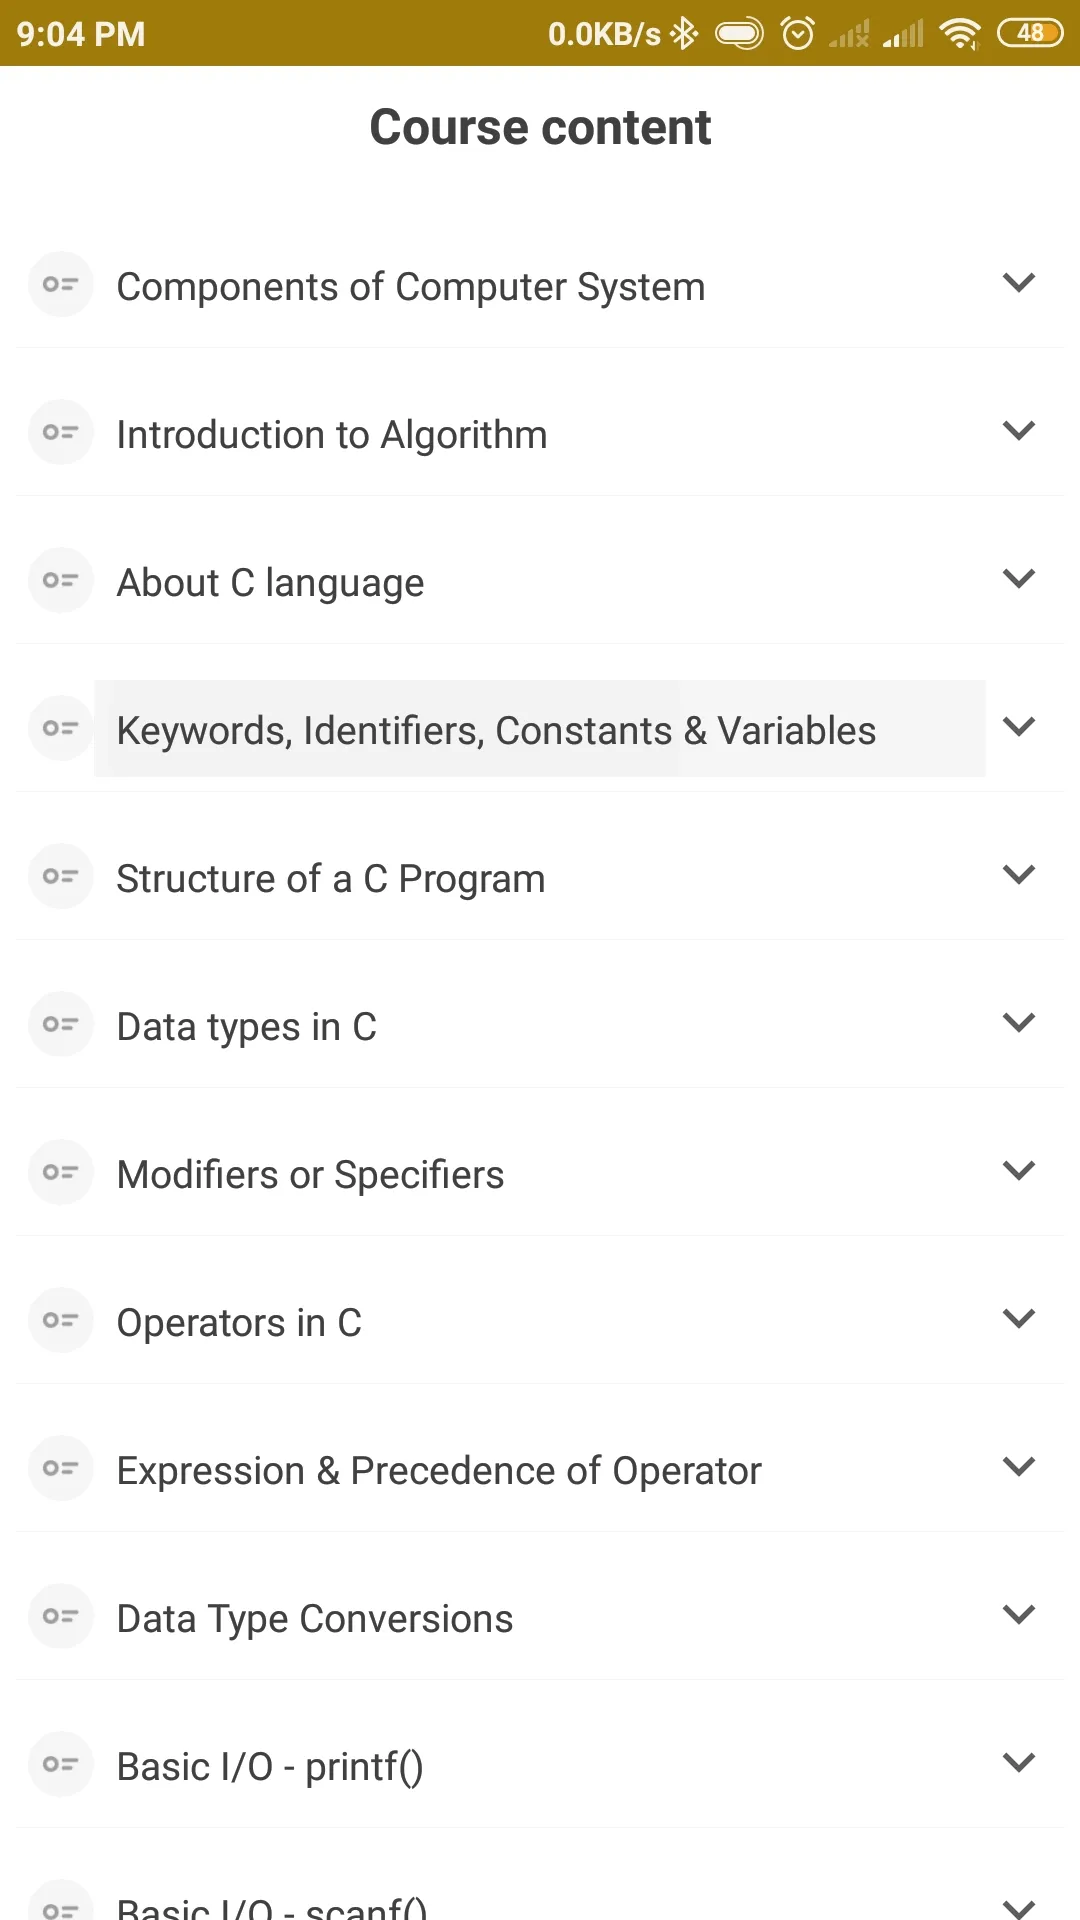The width and height of the screenshot is (1080, 1920).
Task: Tap the list icon beside Operators in C
Action: coord(60,1320)
